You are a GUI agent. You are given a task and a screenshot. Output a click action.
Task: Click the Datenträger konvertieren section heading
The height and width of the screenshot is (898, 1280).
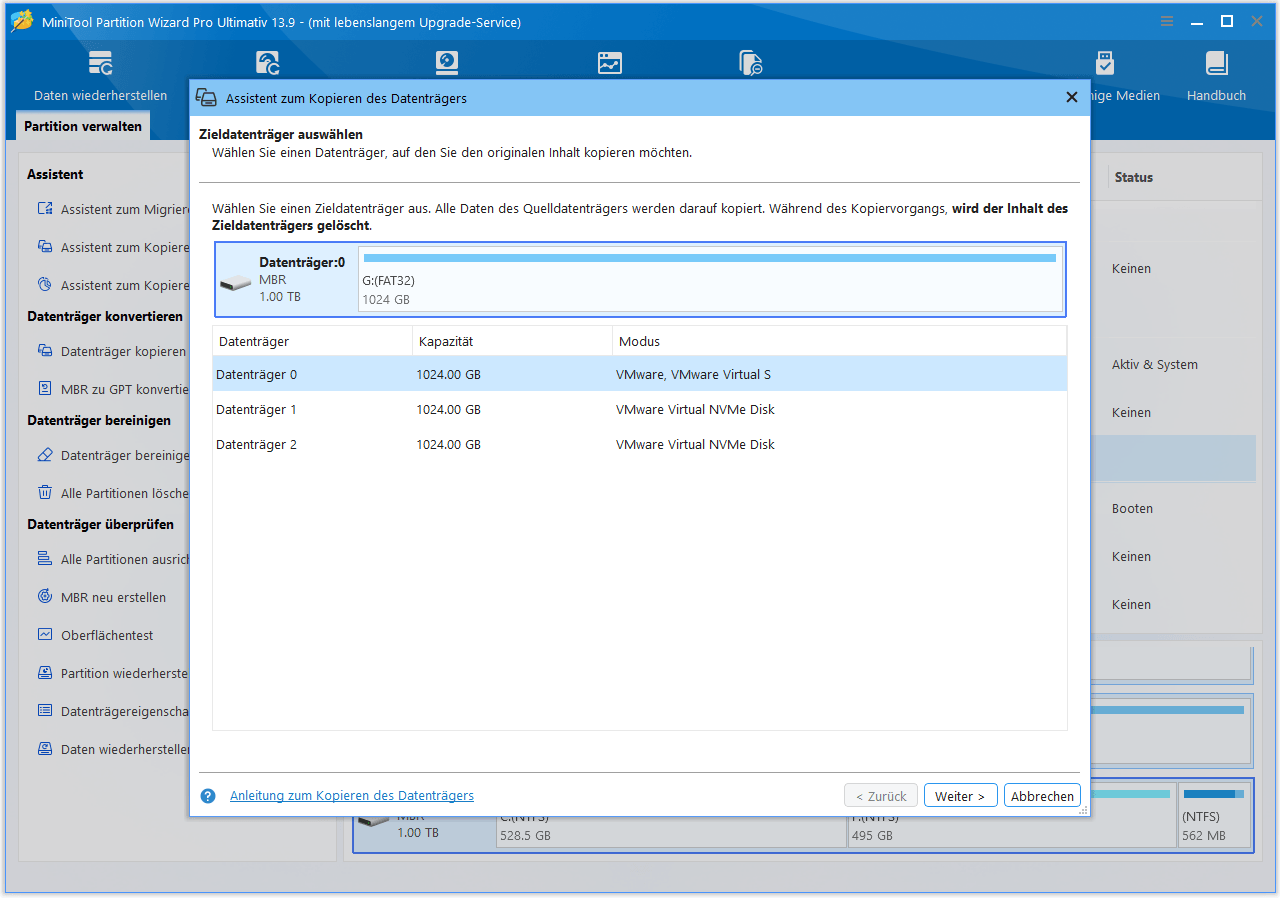click(105, 316)
